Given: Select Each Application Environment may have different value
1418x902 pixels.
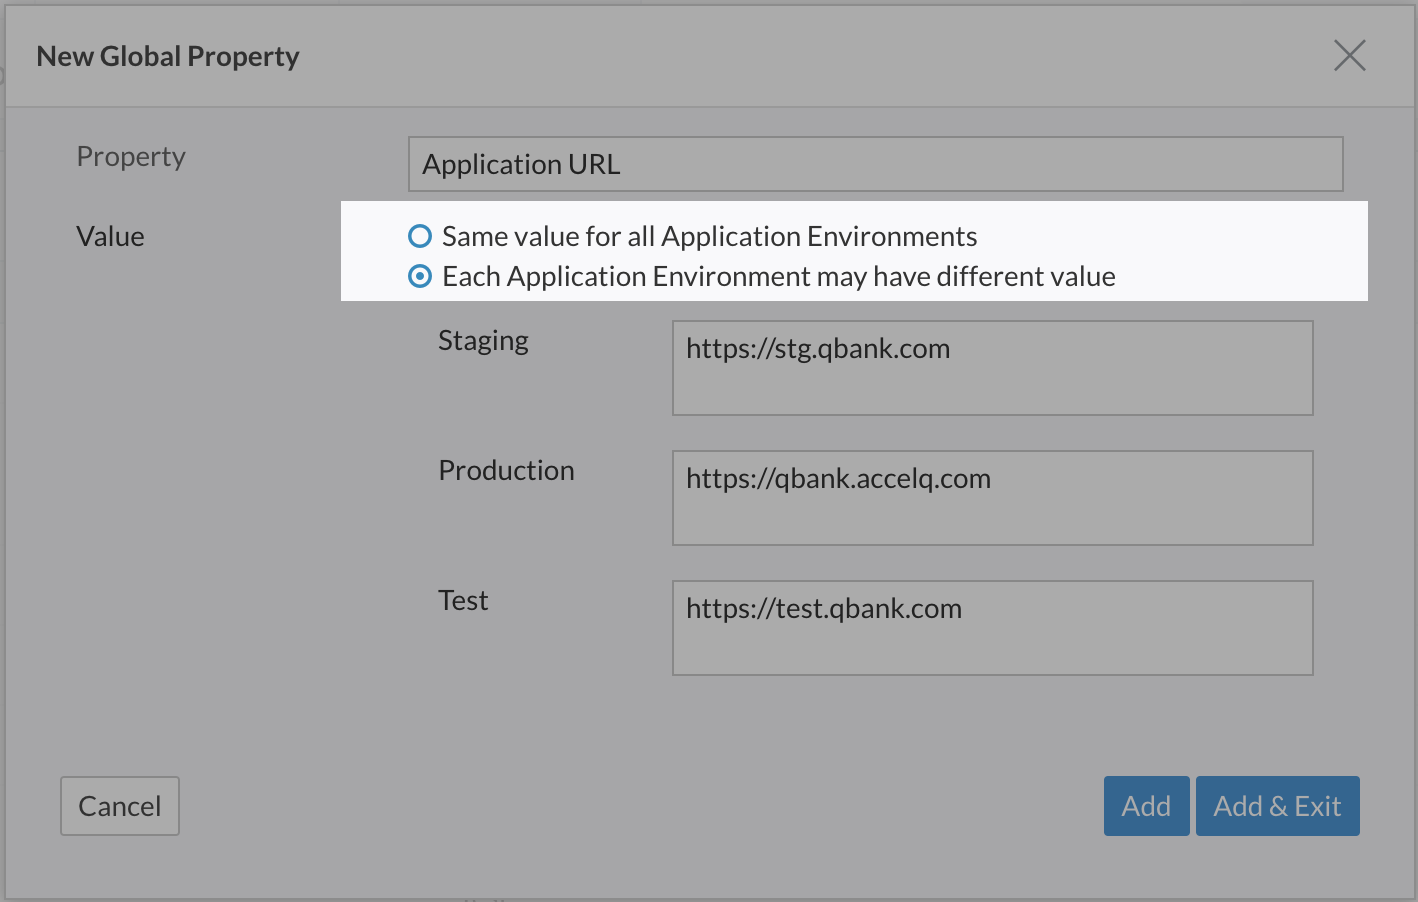Looking at the screenshot, I should 420,276.
